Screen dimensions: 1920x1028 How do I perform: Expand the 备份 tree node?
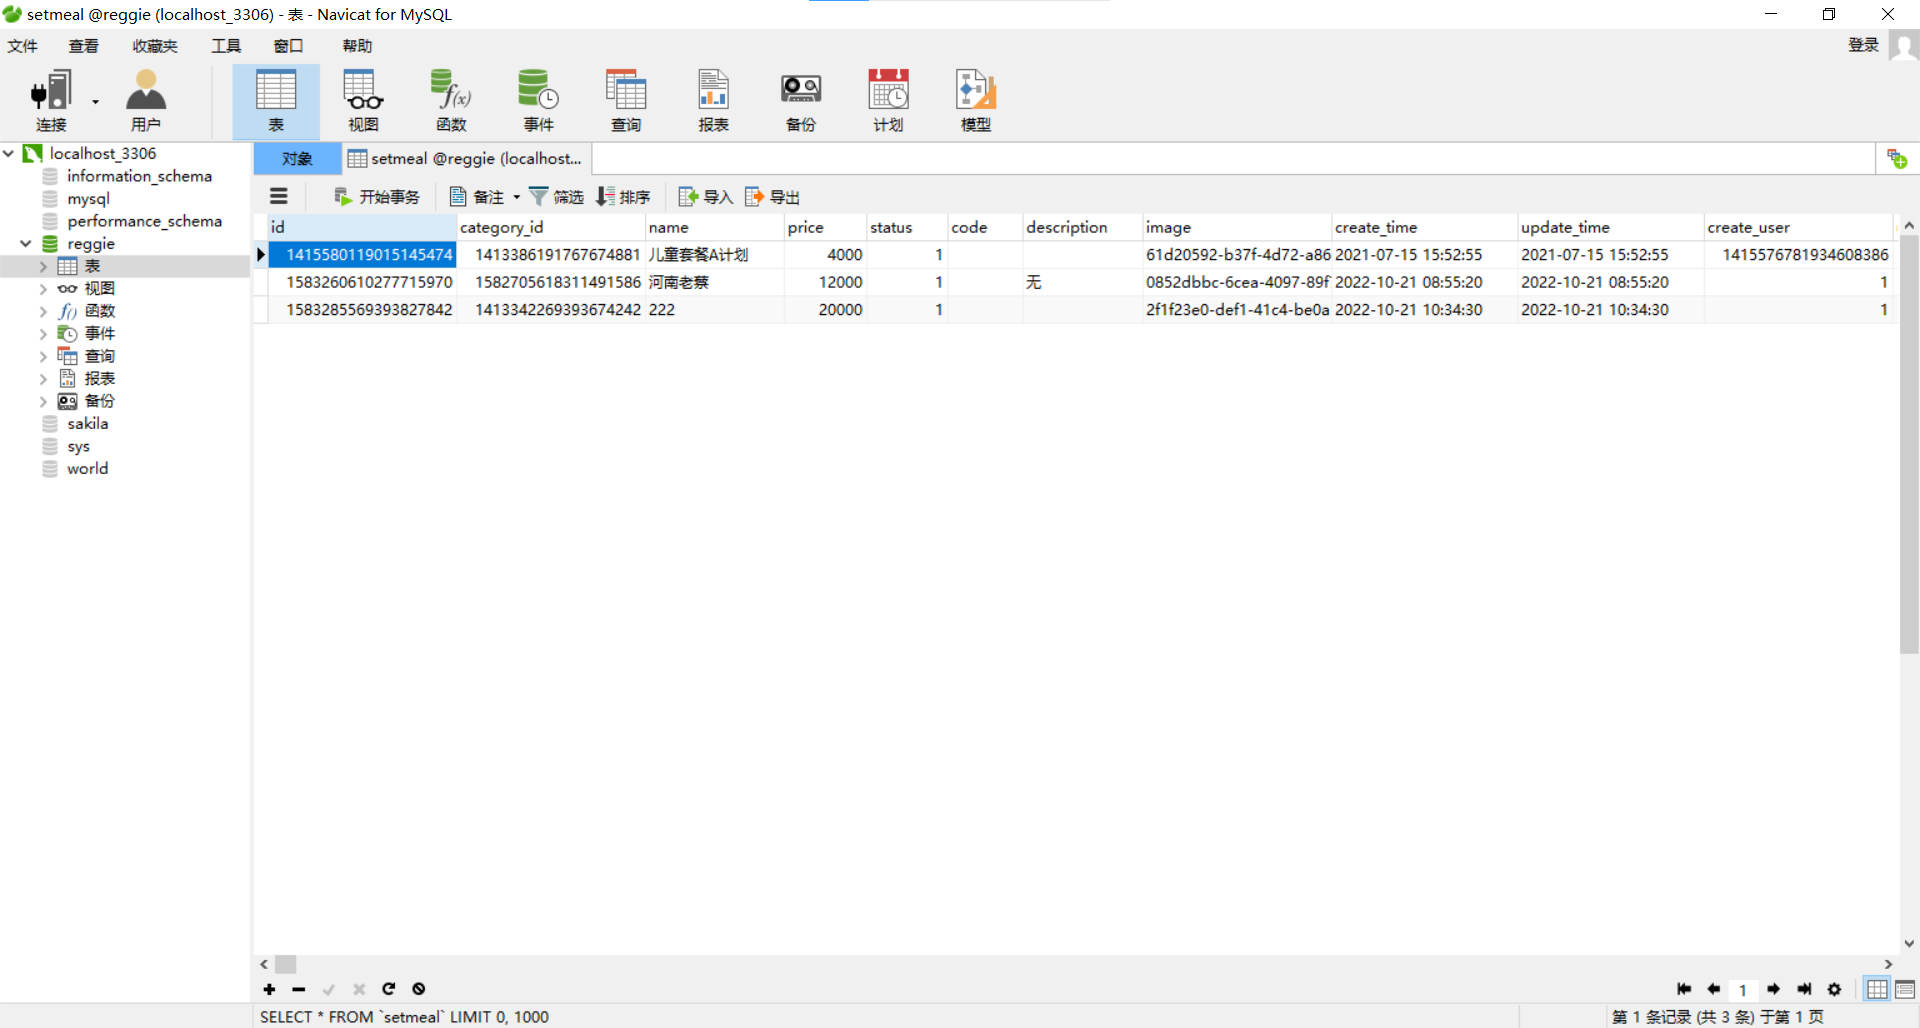43,401
